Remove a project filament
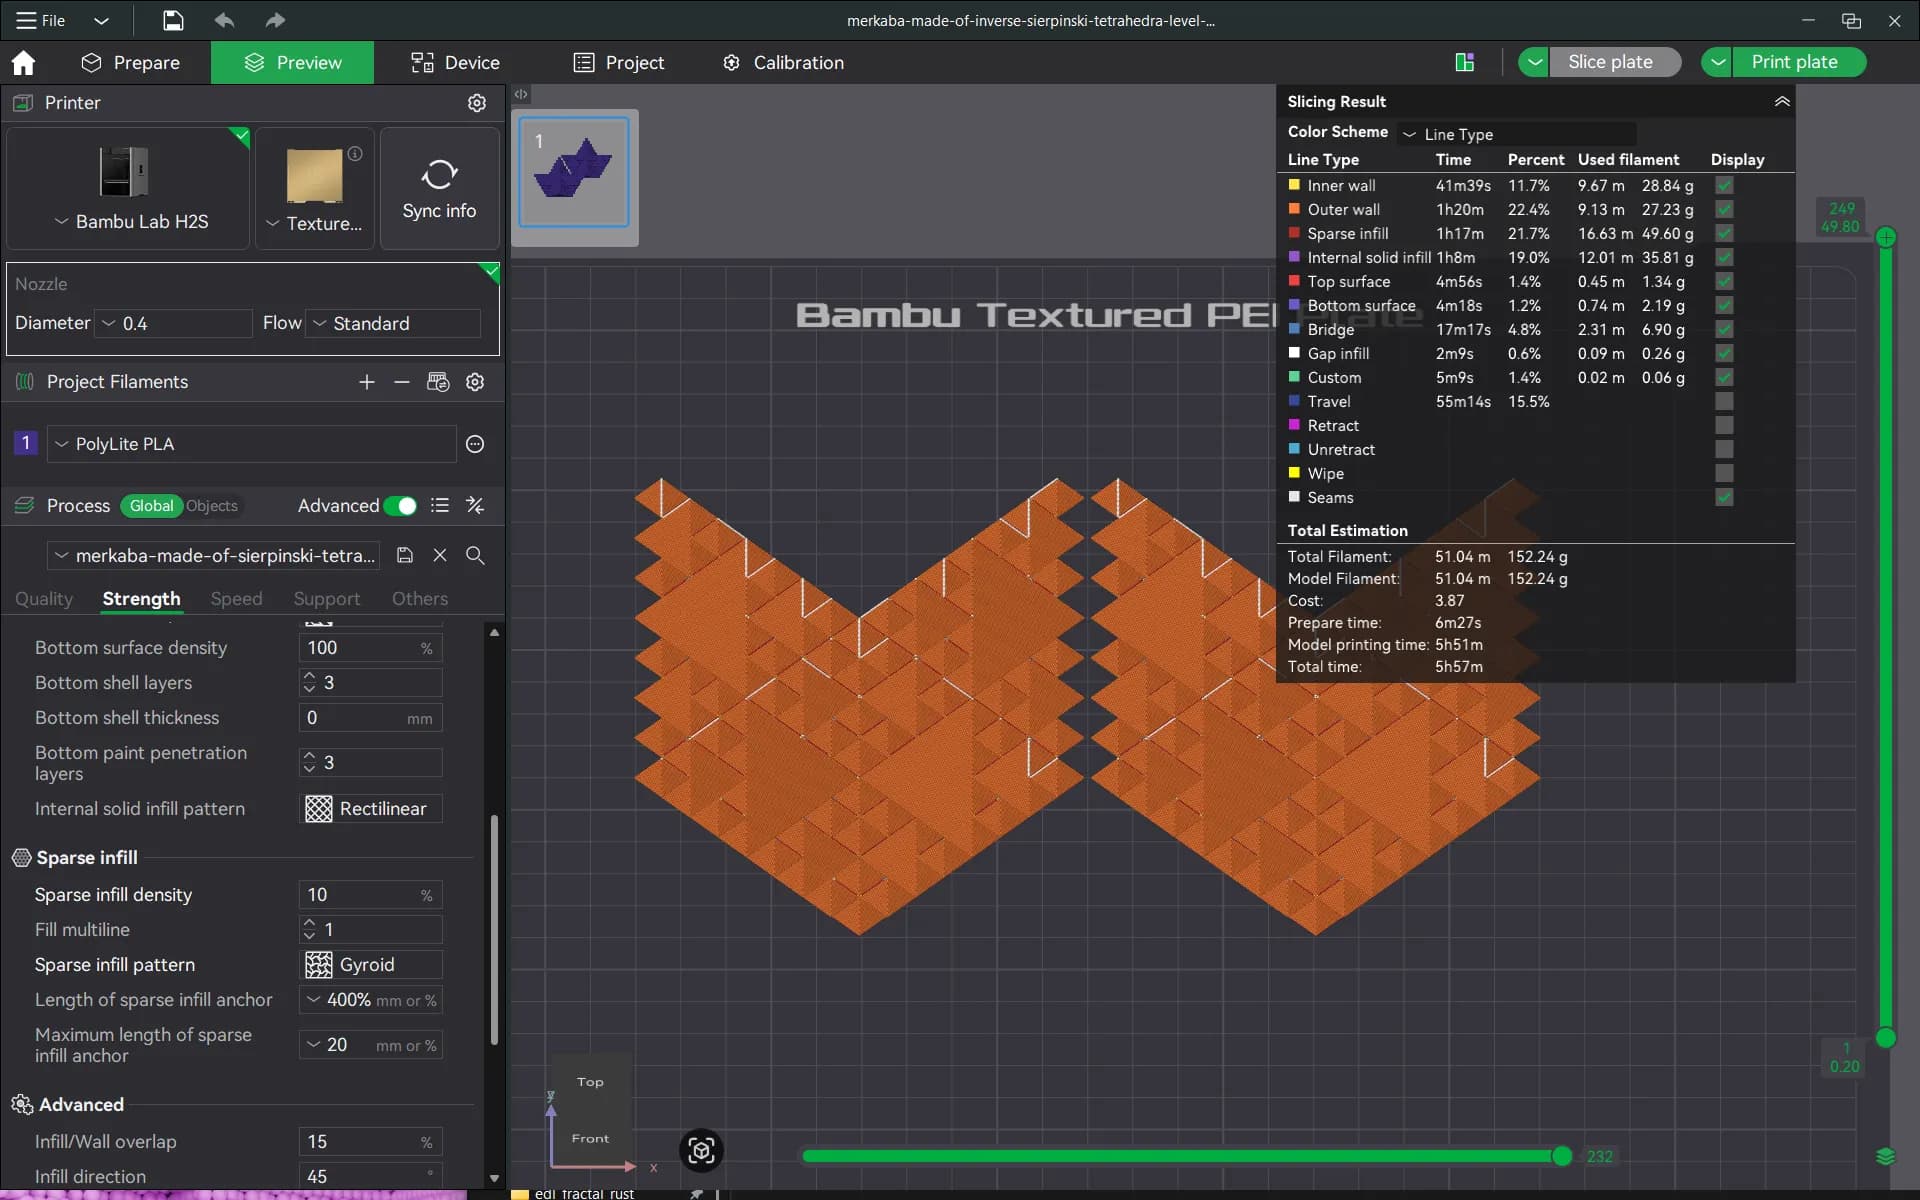Image resolution: width=1920 pixels, height=1200 pixels. [x=401, y=382]
